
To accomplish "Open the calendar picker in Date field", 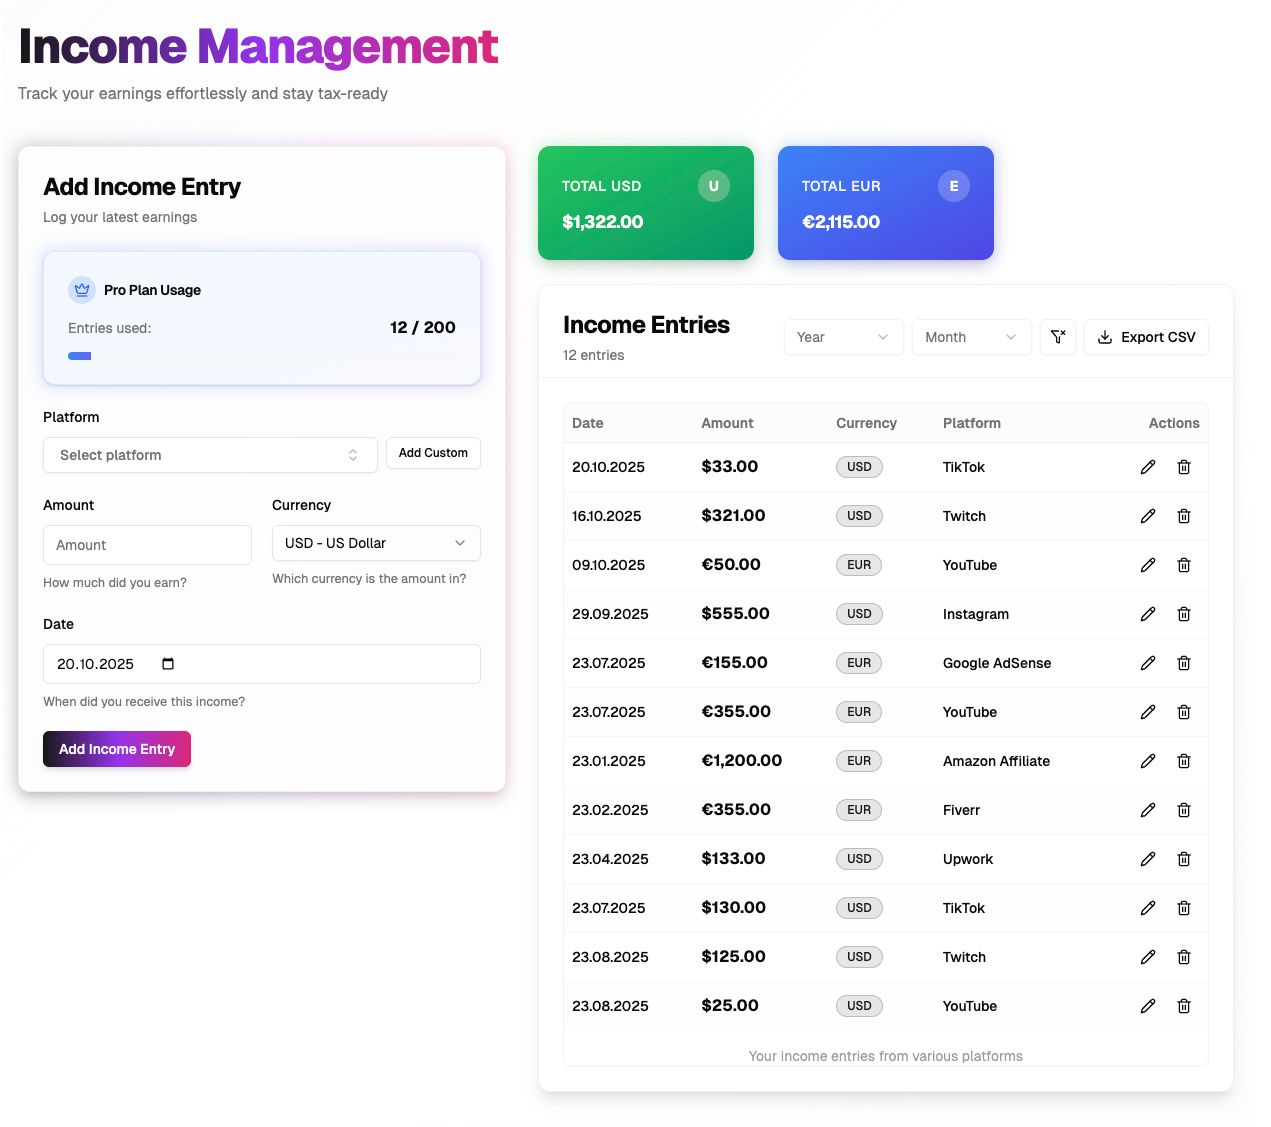I will [168, 664].
